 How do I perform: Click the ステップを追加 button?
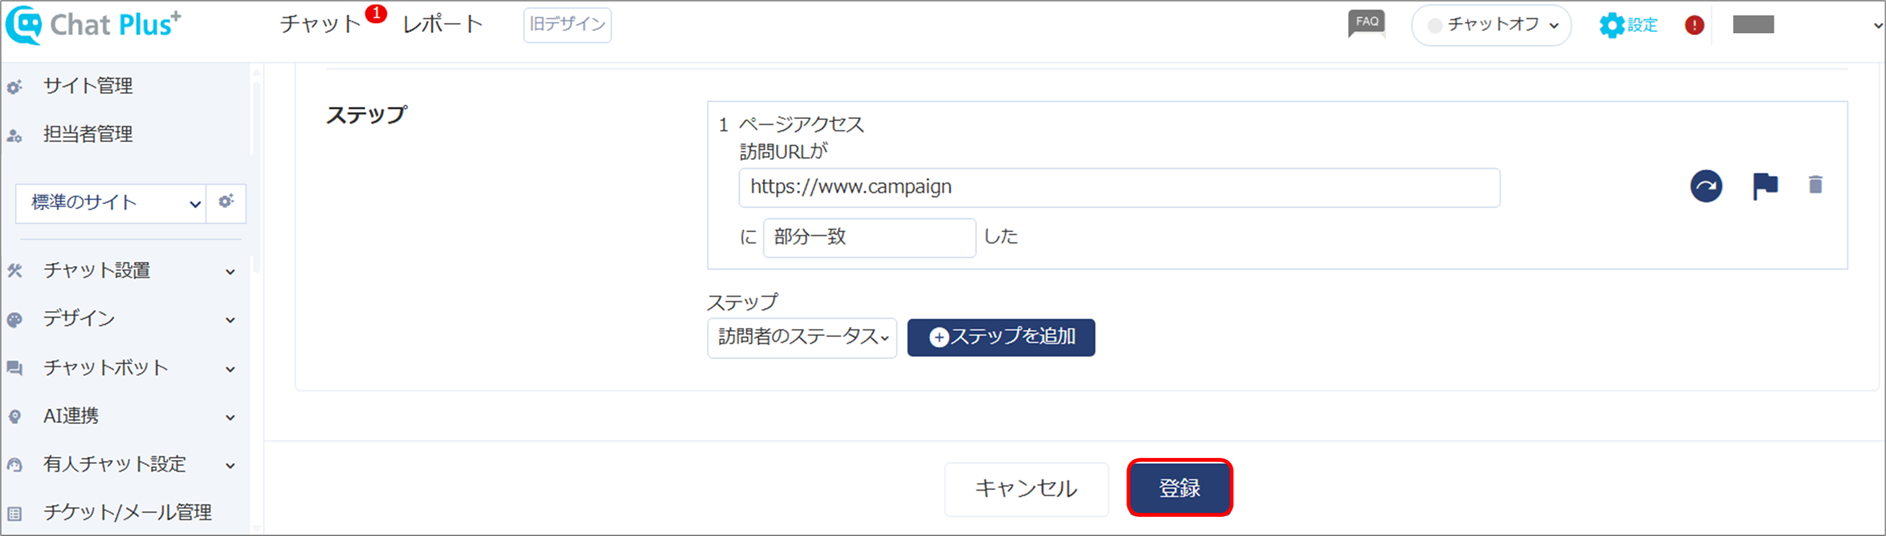[x=1001, y=337]
